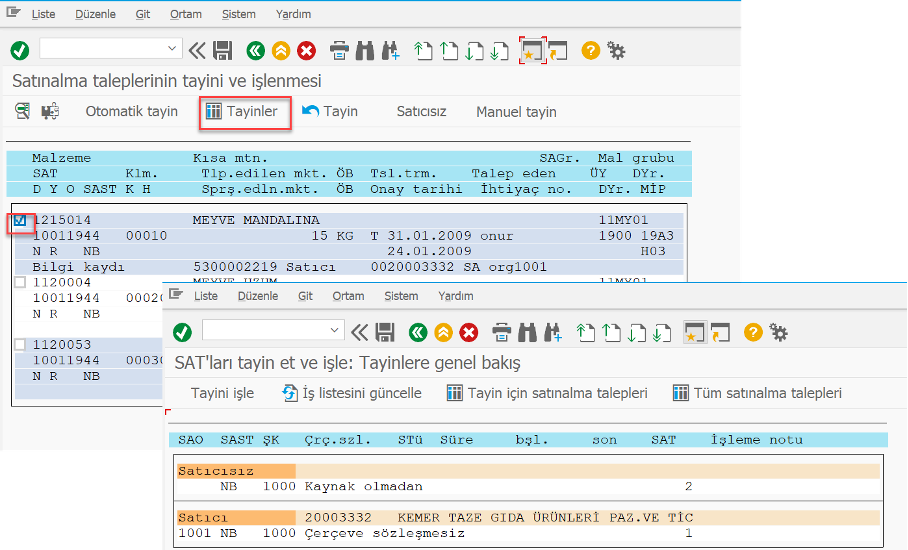Click the Satıcısız group header row
Screen dimensions: 908x550
click(528, 471)
